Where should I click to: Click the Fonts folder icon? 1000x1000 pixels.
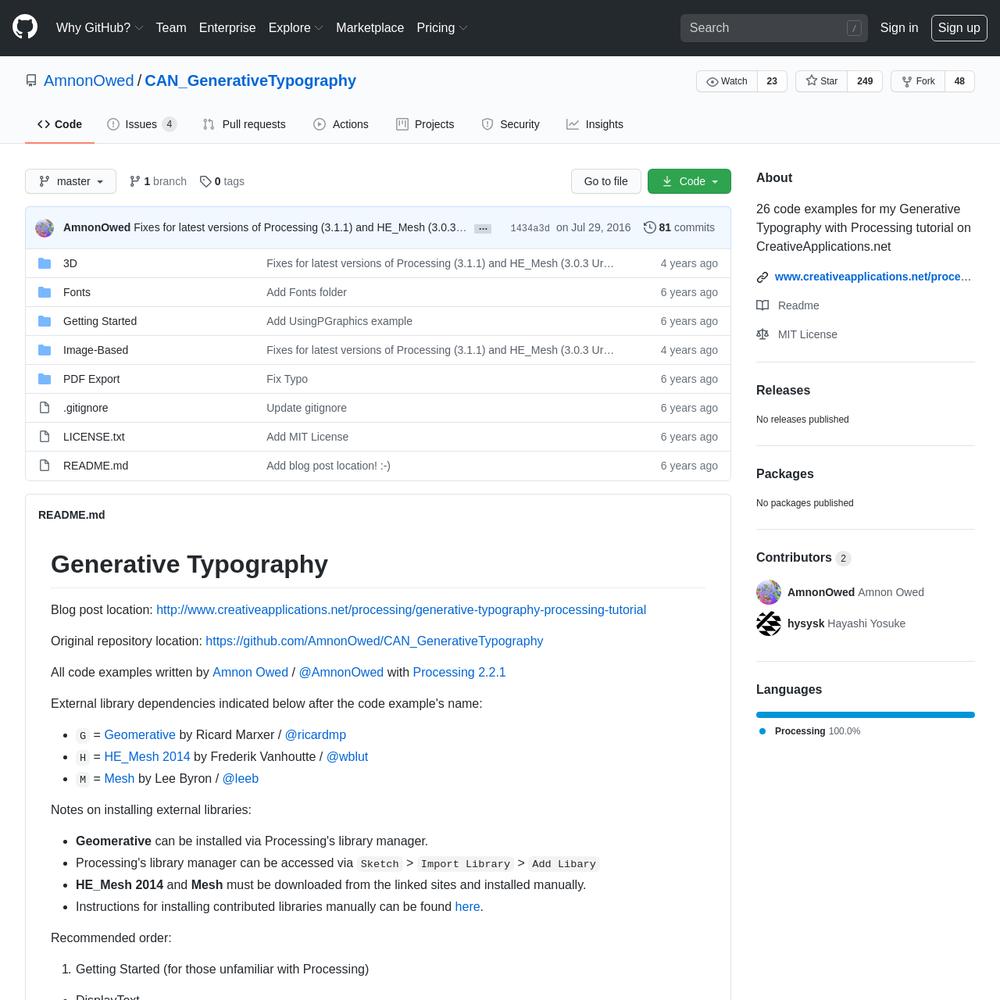(x=44, y=292)
